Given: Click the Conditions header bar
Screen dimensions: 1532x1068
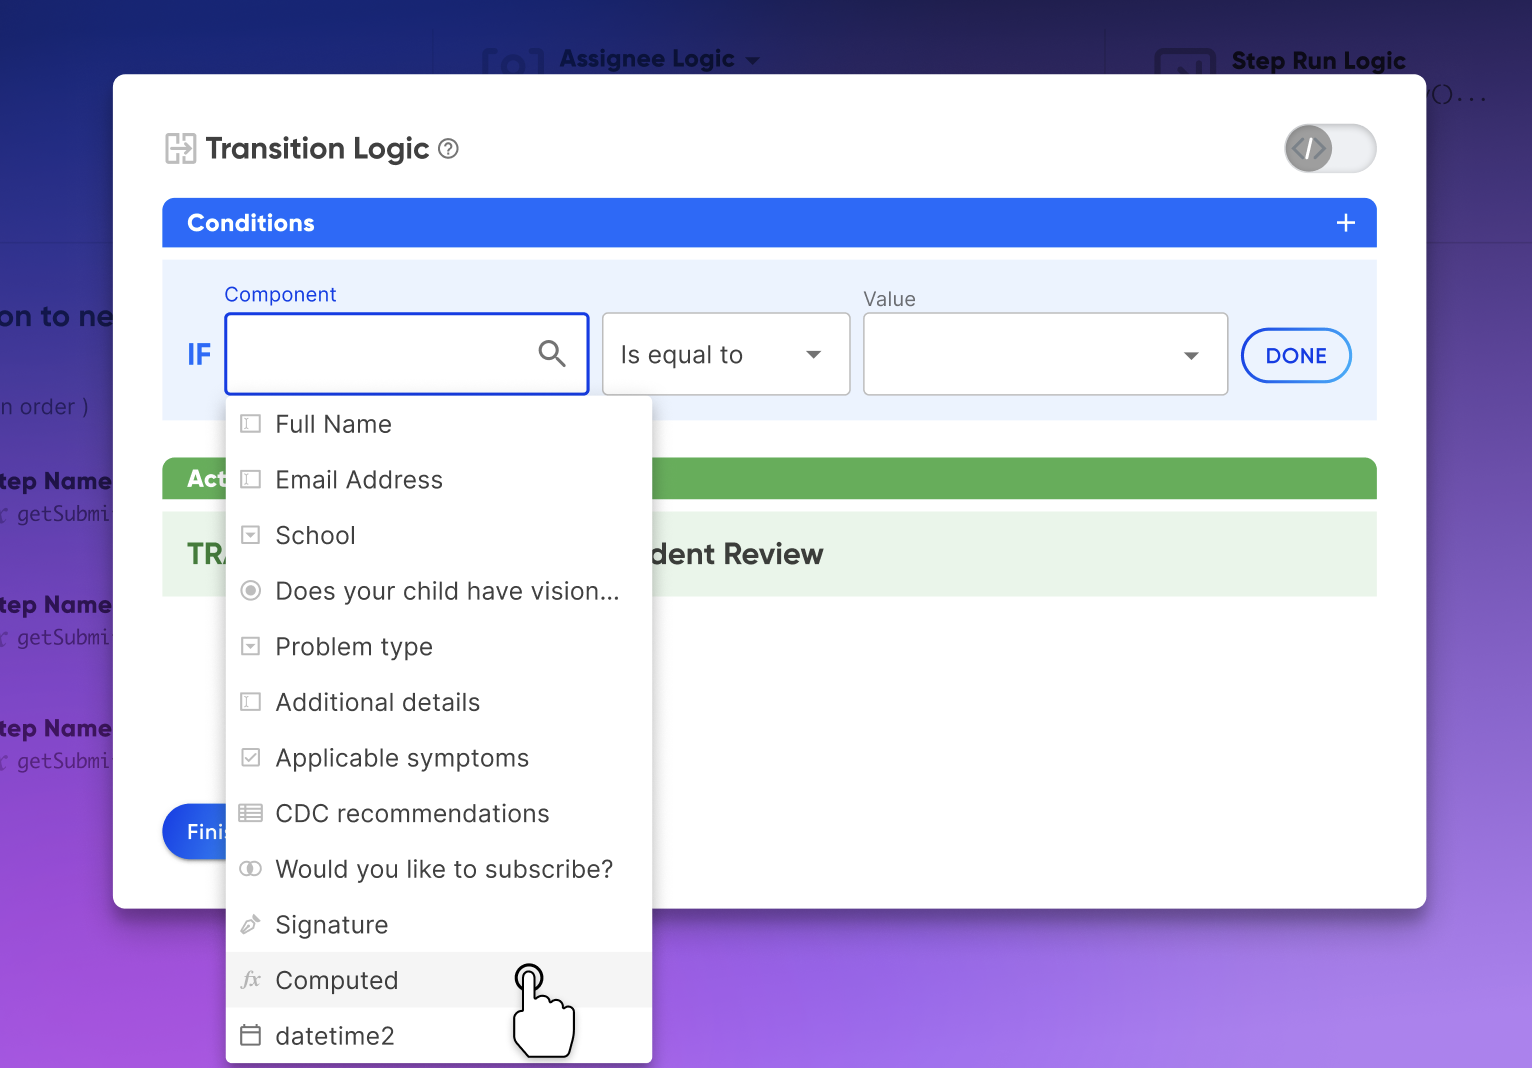Looking at the screenshot, I should pyautogui.click(x=769, y=223).
